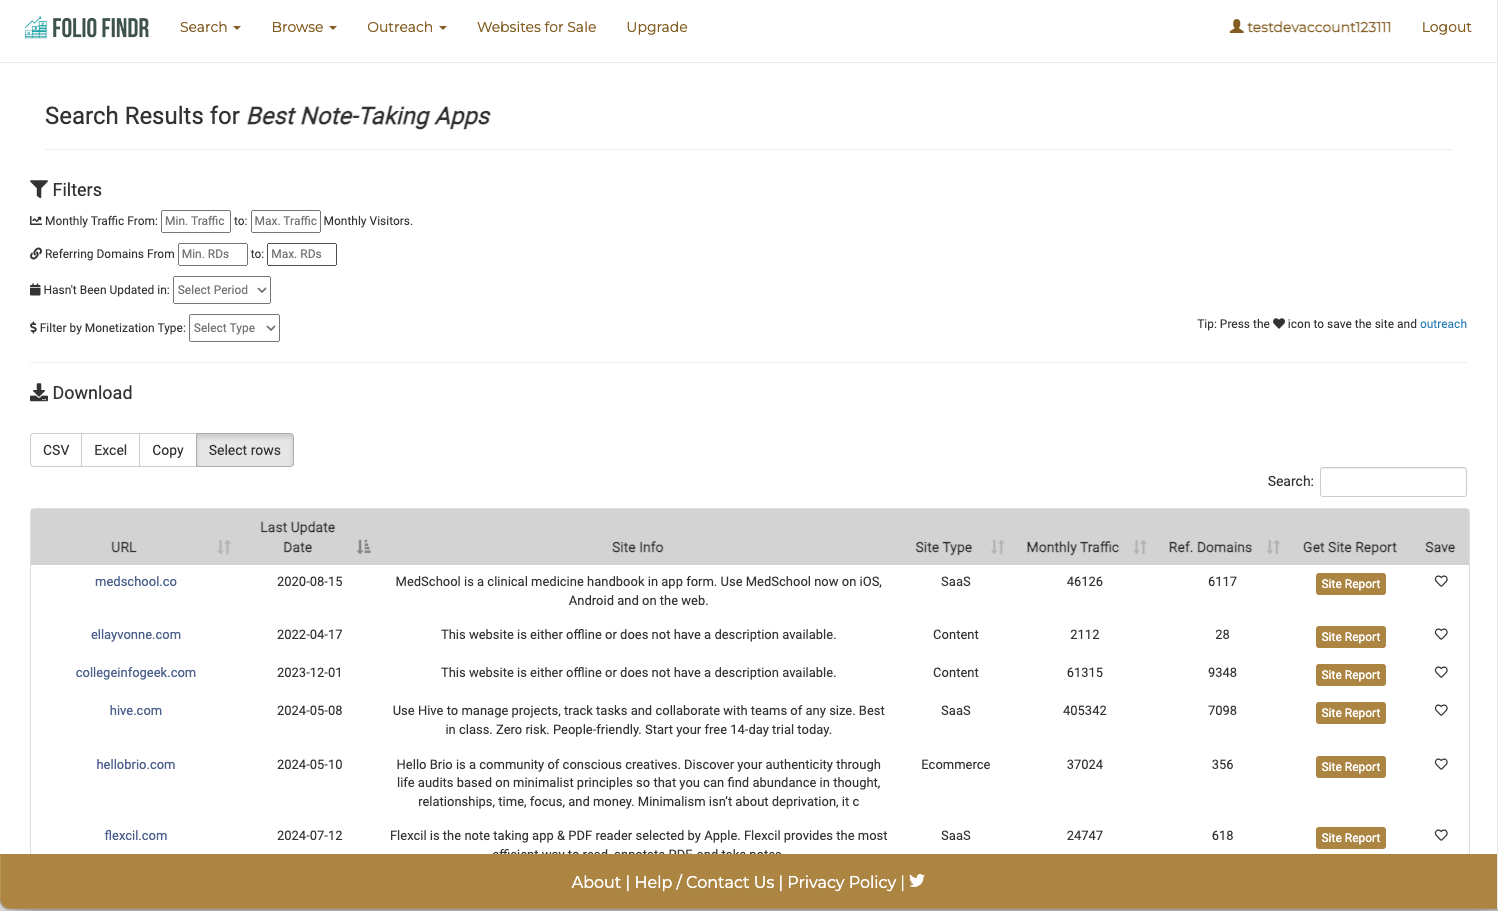Get Site Report for flexcil.com
Viewport: 1498px width, 911px height.
click(1350, 838)
